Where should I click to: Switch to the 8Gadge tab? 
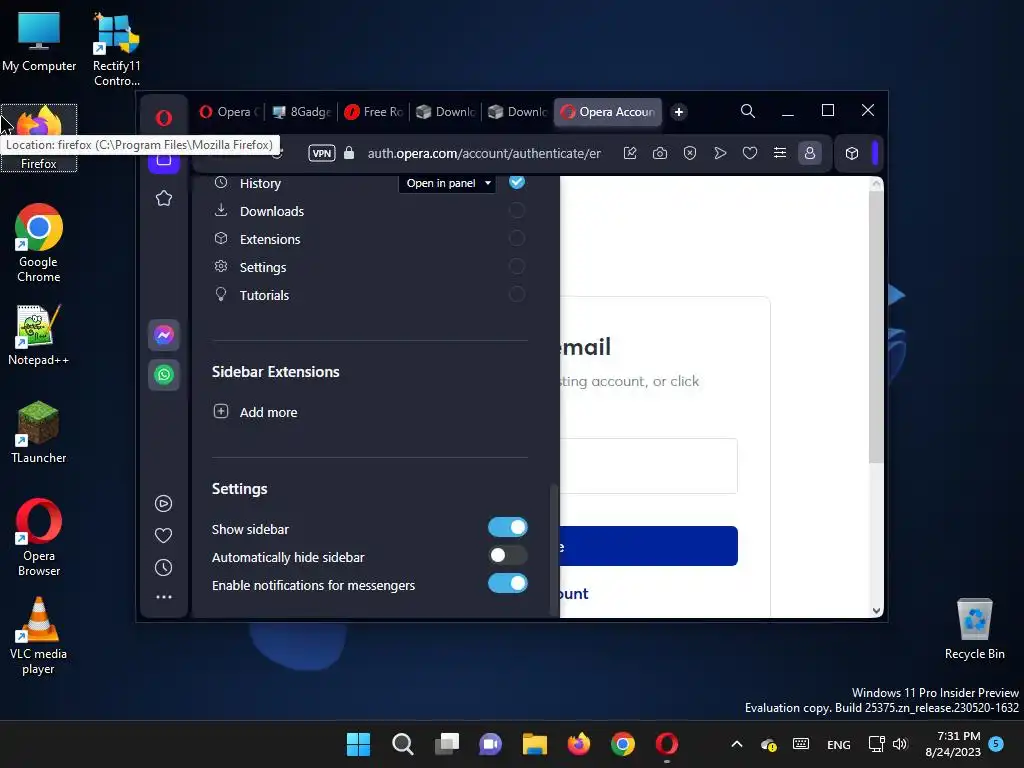click(x=302, y=112)
